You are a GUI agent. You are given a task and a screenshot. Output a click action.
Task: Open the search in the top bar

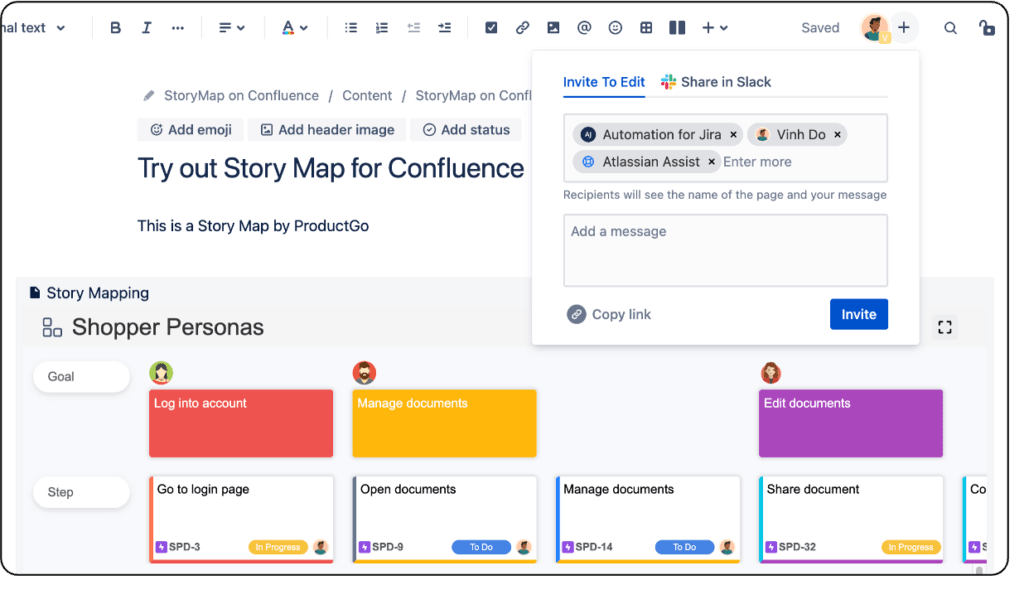click(x=950, y=27)
